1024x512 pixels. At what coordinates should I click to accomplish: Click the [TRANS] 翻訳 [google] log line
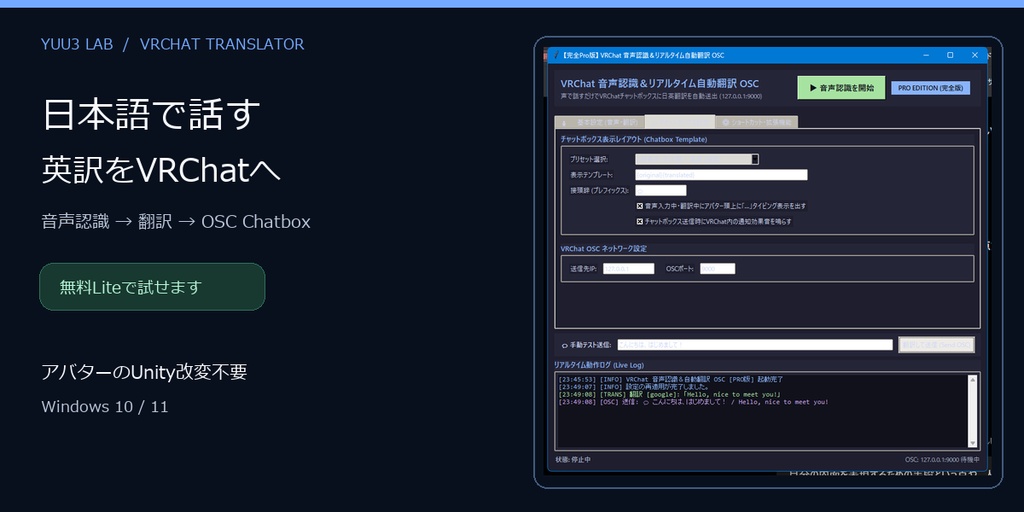[670, 394]
